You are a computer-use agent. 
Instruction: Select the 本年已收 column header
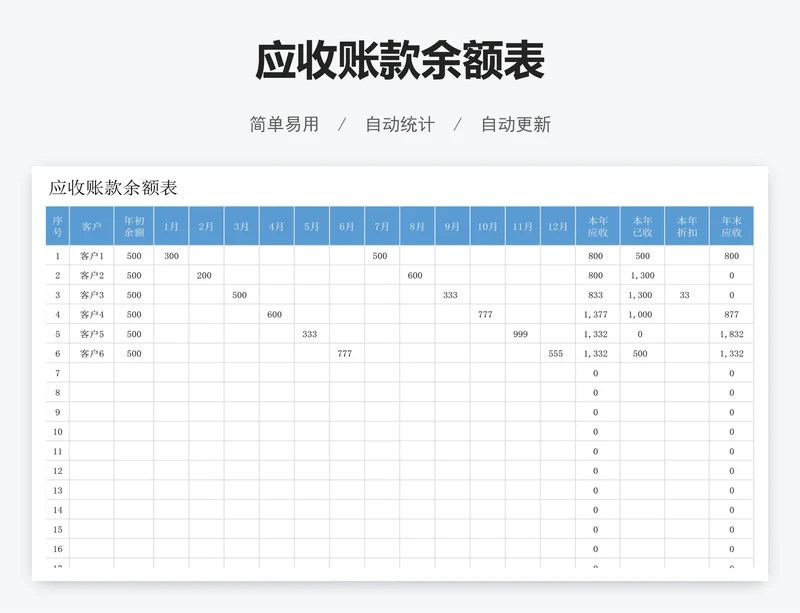pyautogui.click(x=642, y=226)
